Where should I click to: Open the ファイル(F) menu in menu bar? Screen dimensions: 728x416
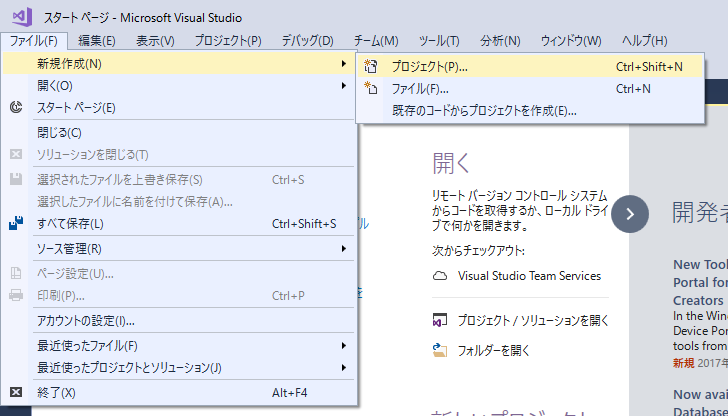[34, 41]
